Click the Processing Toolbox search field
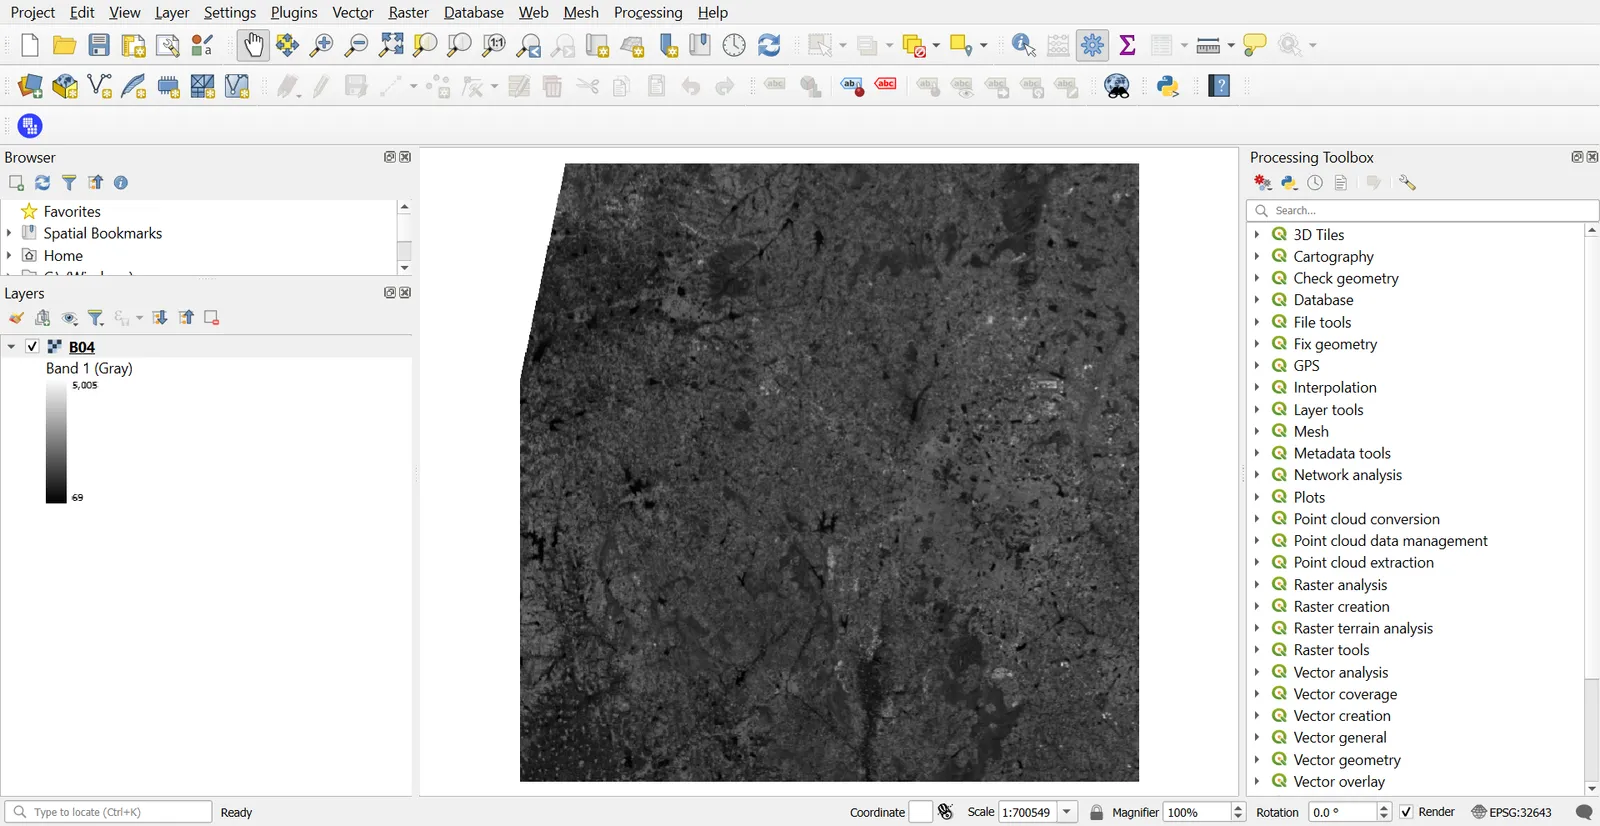The width and height of the screenshot is (1600, 826). tap(1423, 210)
